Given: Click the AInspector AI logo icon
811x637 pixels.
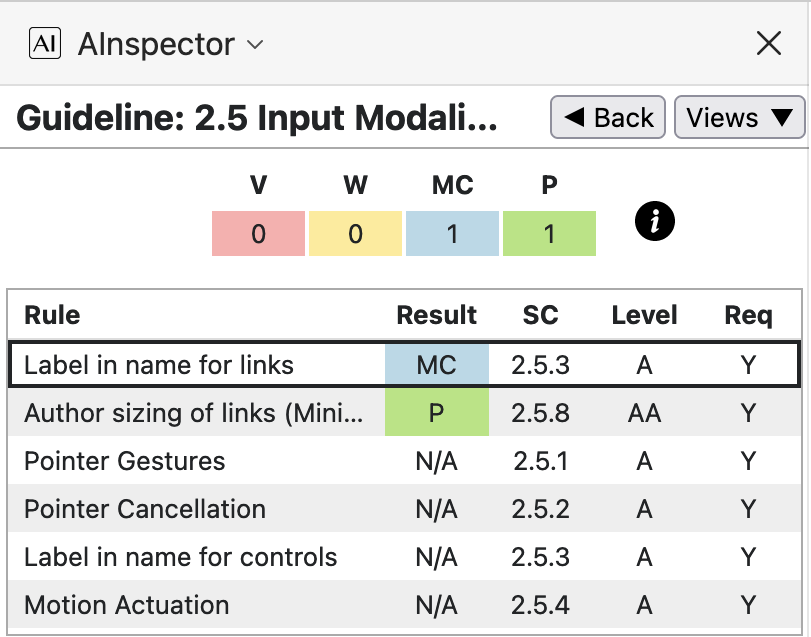Looking at the screenshot, I should 46,44.
